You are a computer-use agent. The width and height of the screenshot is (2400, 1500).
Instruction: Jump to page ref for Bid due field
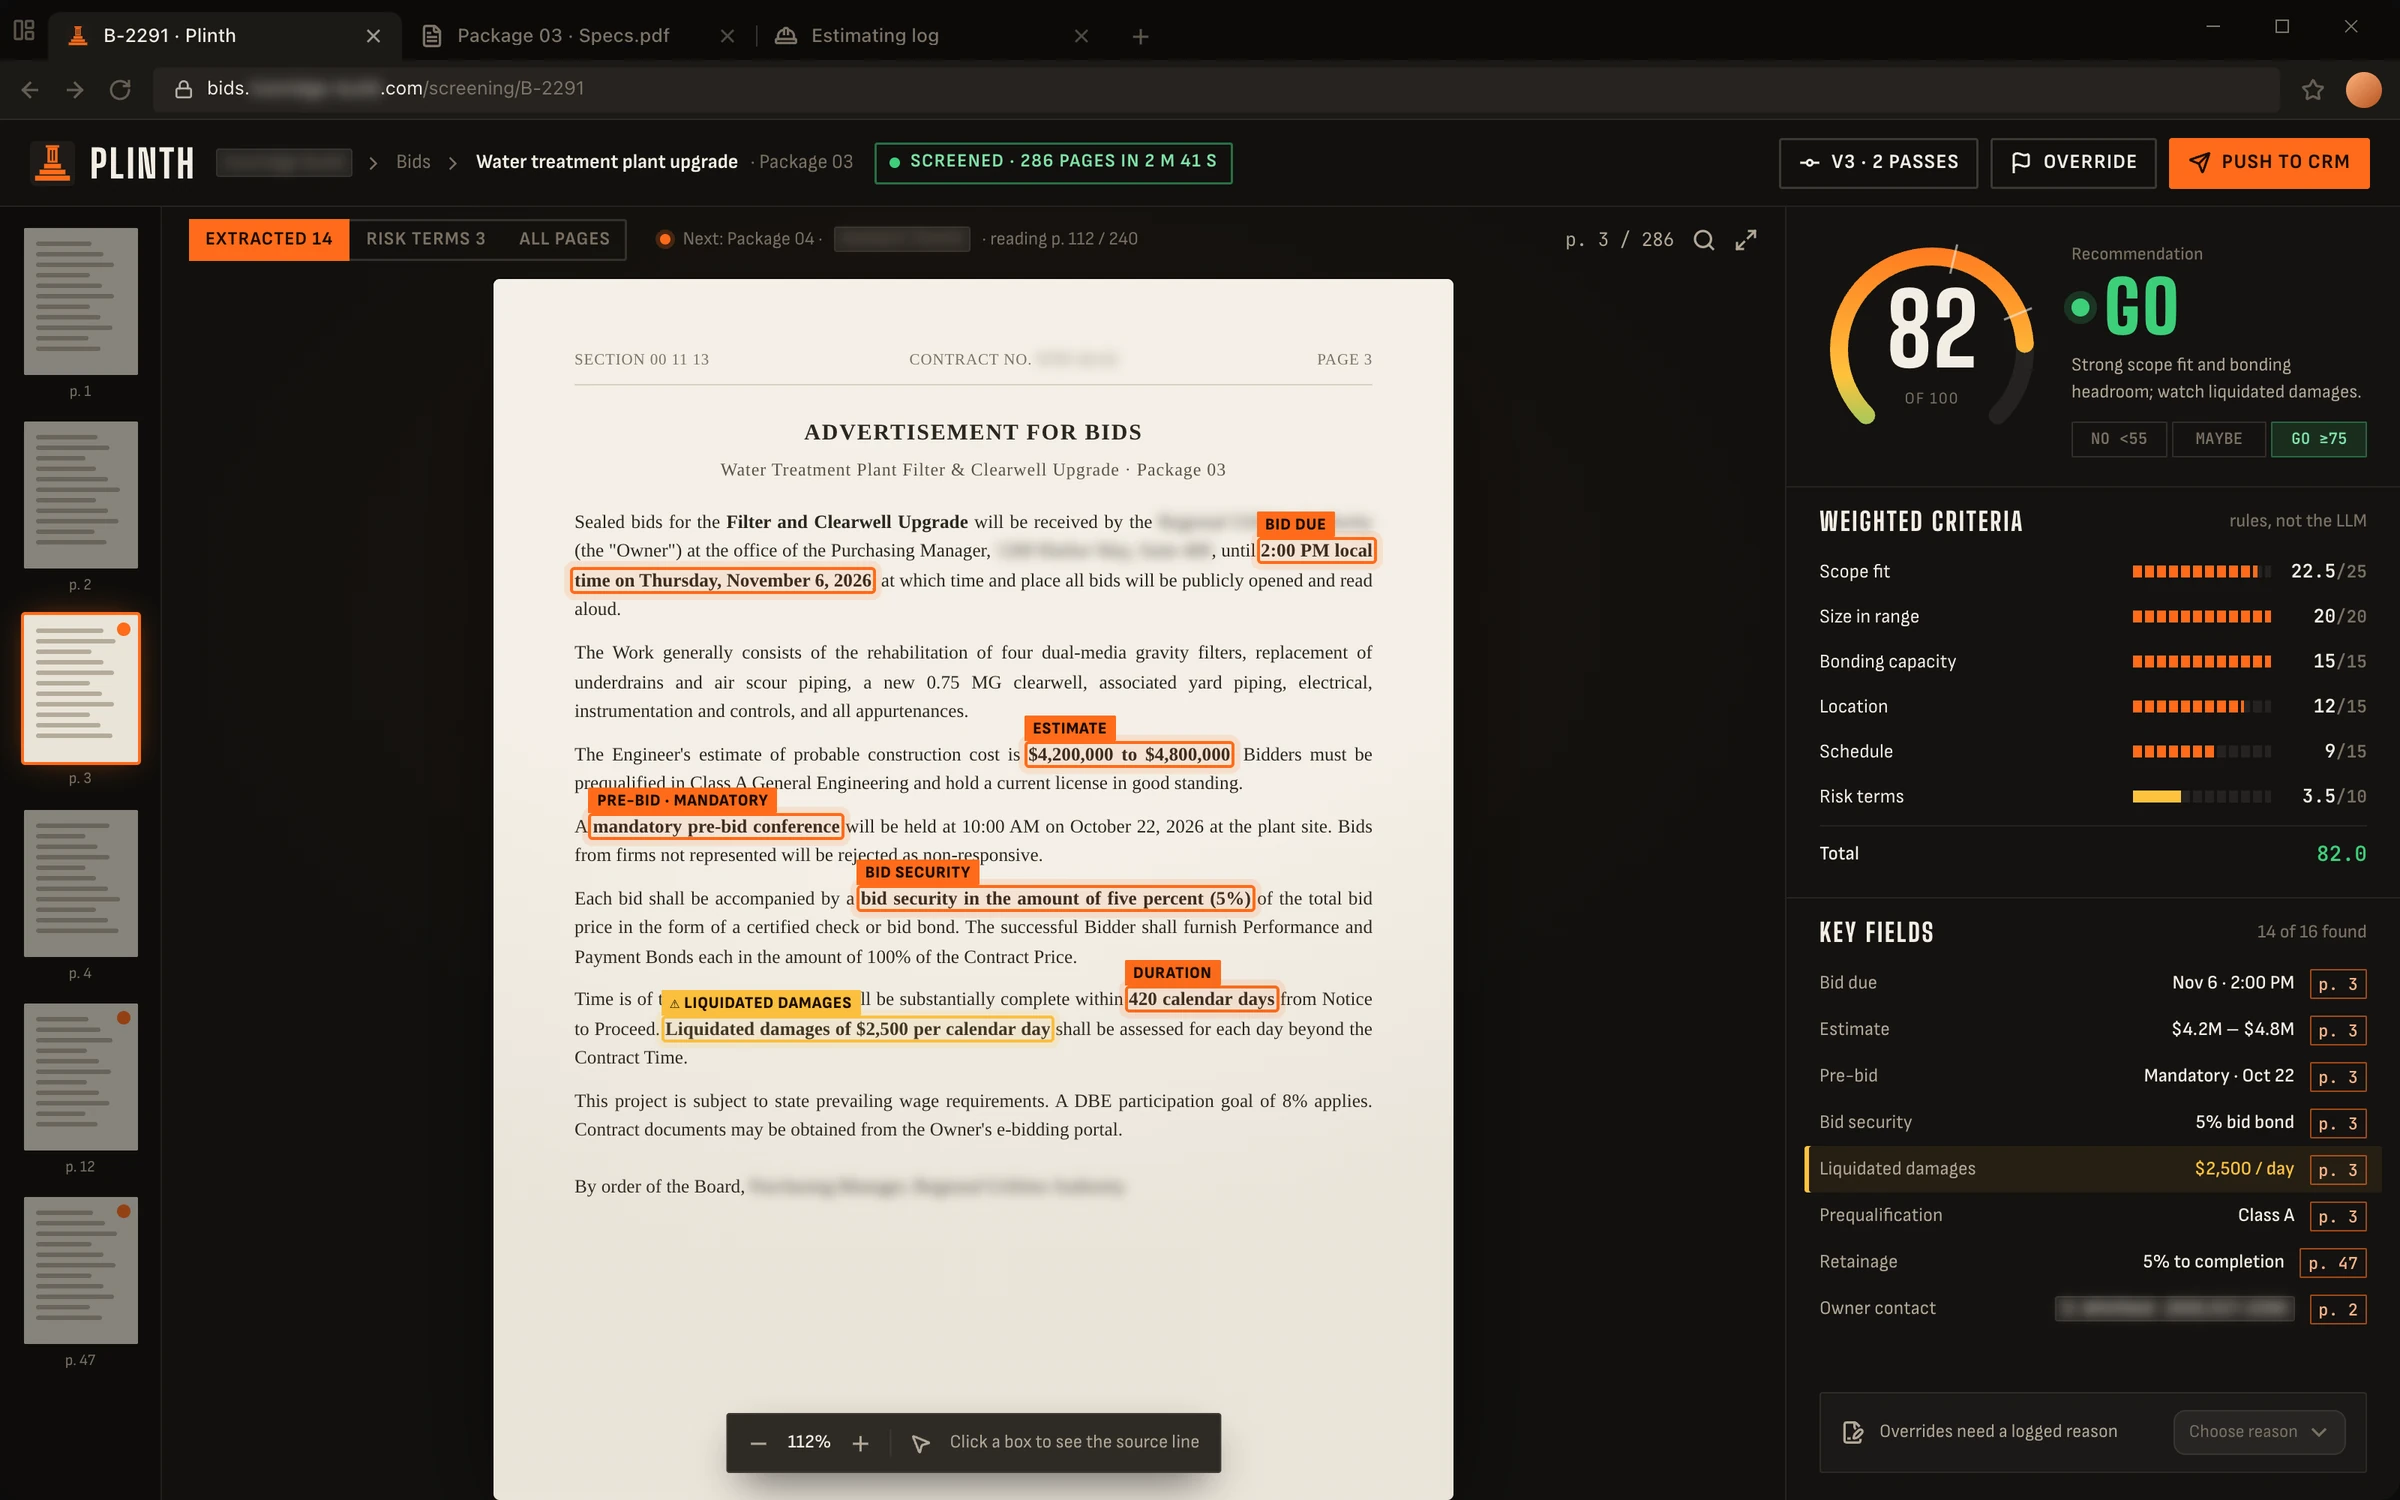click(2337, 983)
